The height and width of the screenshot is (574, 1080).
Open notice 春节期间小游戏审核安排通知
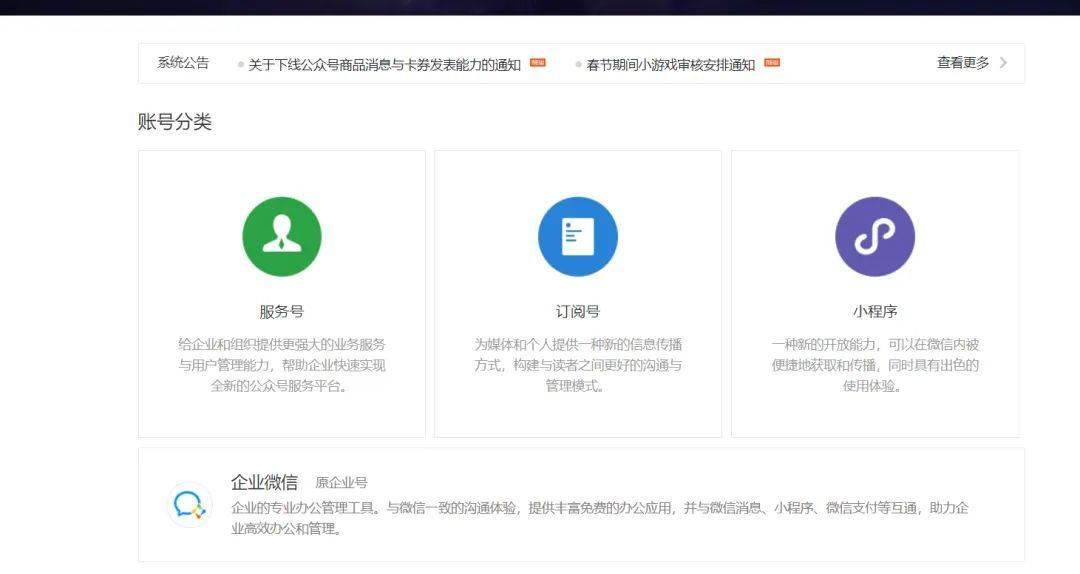click(x=671, y=65)
